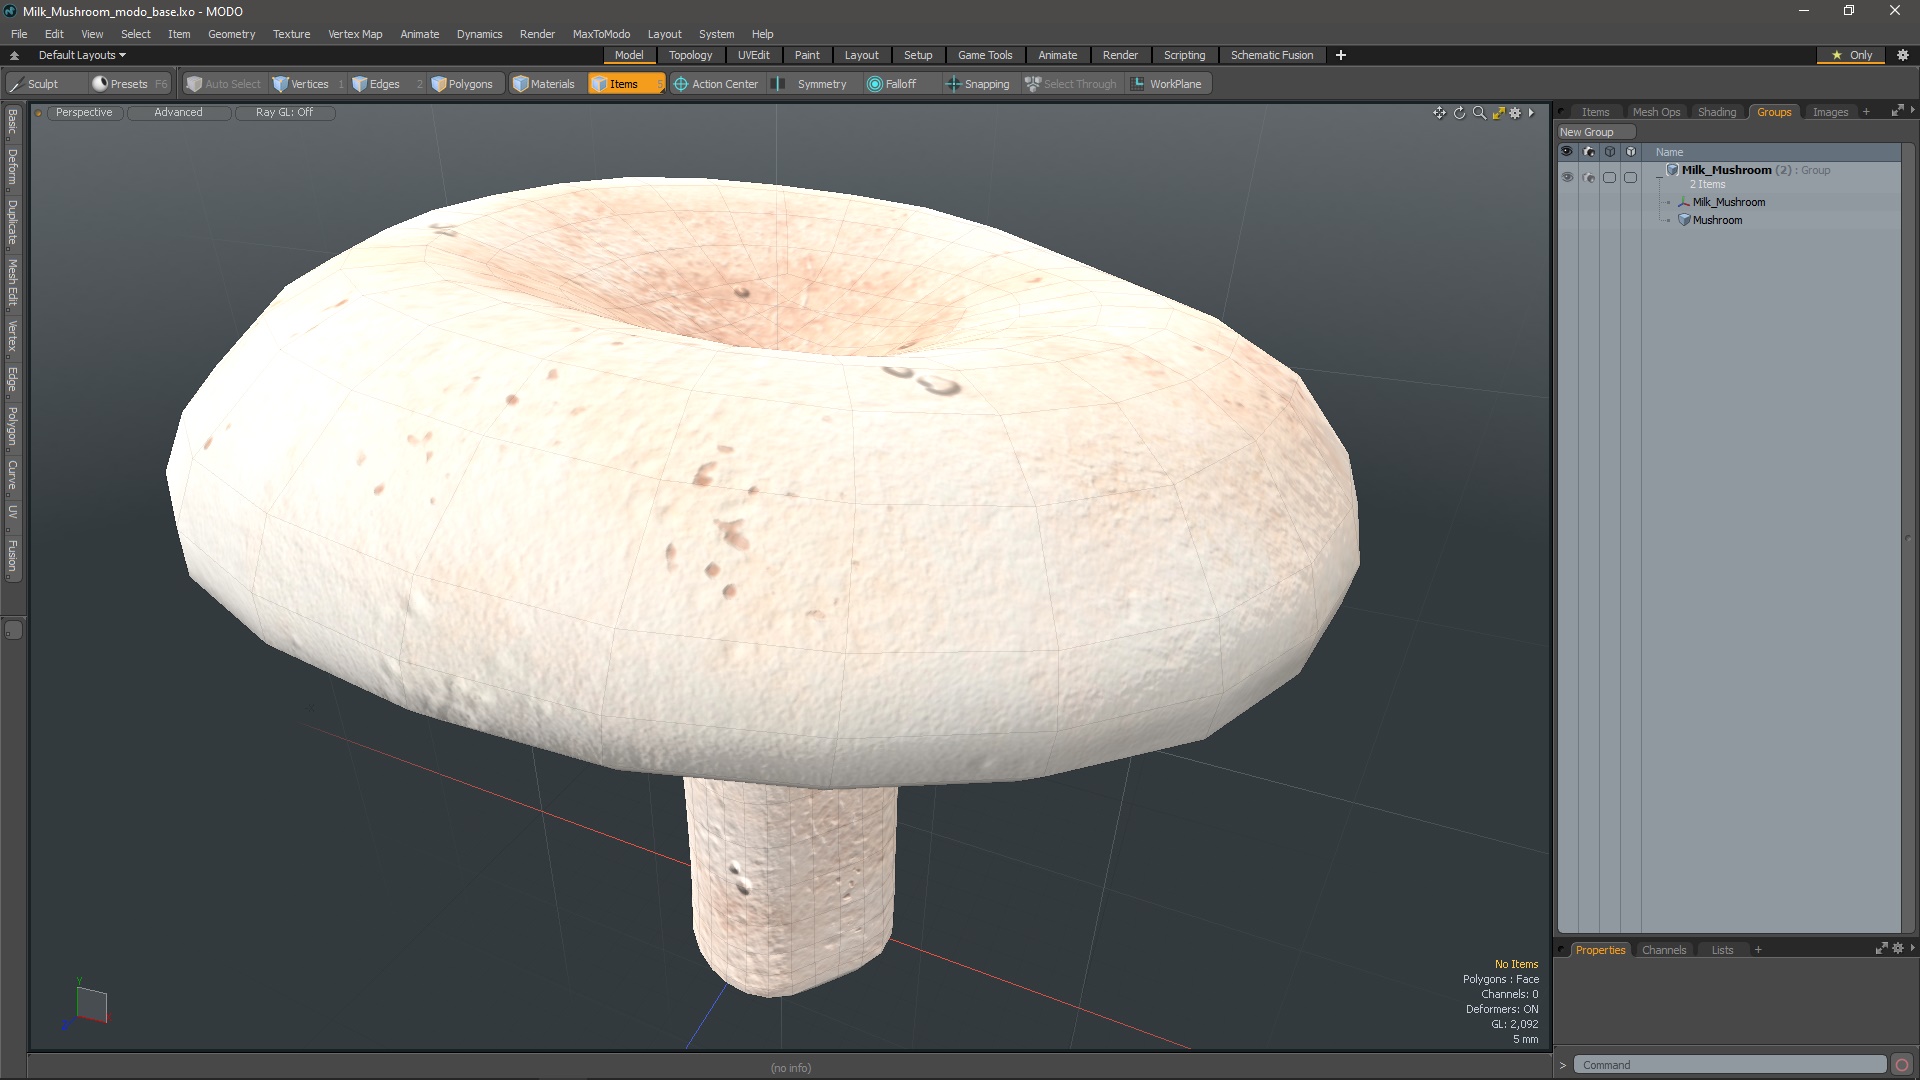
Task: Open Action Center options
Action: tap(716, 84)
